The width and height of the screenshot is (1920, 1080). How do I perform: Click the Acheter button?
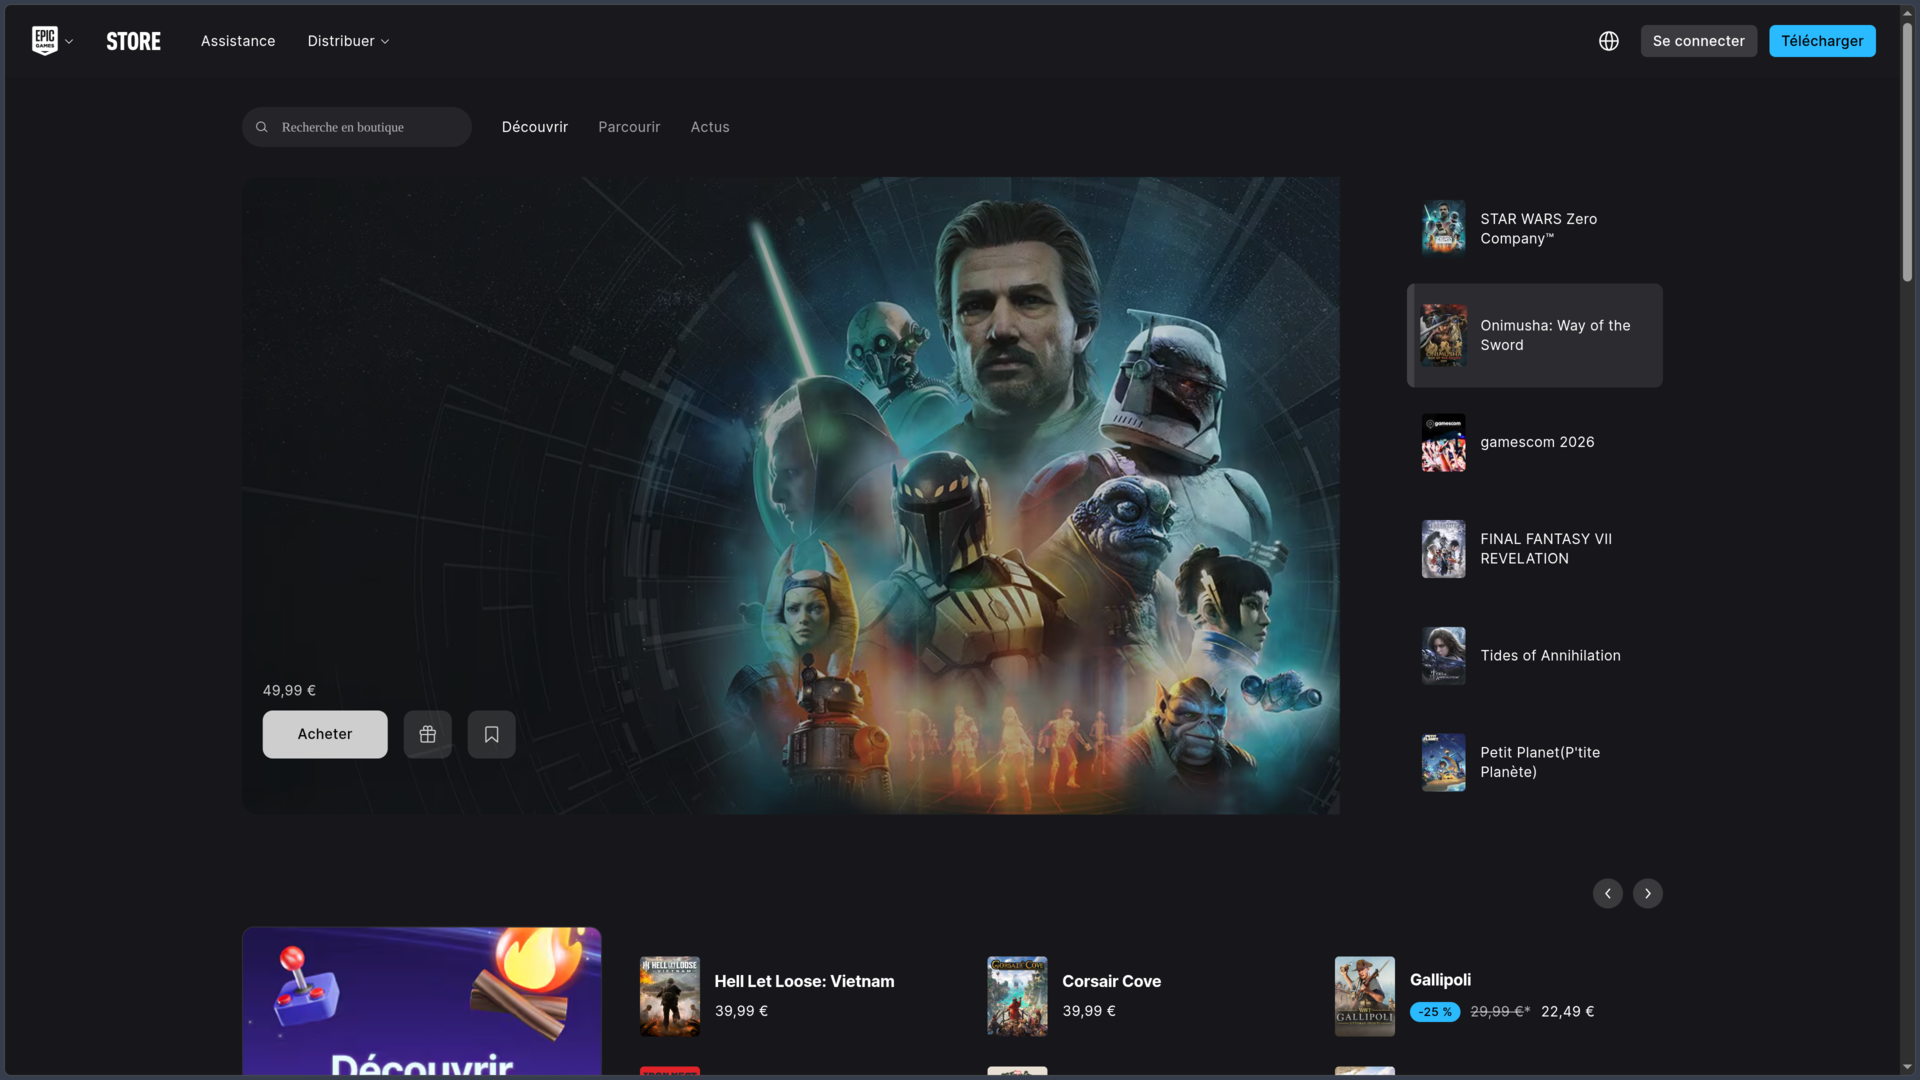pyautogui.click(x=325, y=734)
